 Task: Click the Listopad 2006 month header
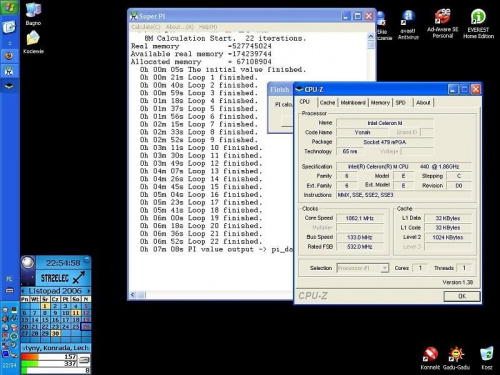pos(55,291)
